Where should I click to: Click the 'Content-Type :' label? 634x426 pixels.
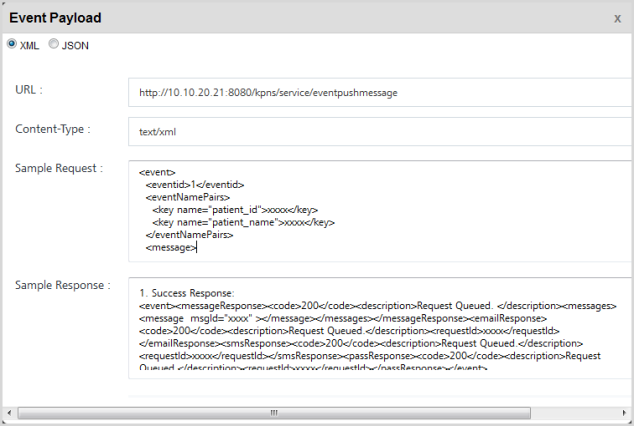tap(53, 129)
